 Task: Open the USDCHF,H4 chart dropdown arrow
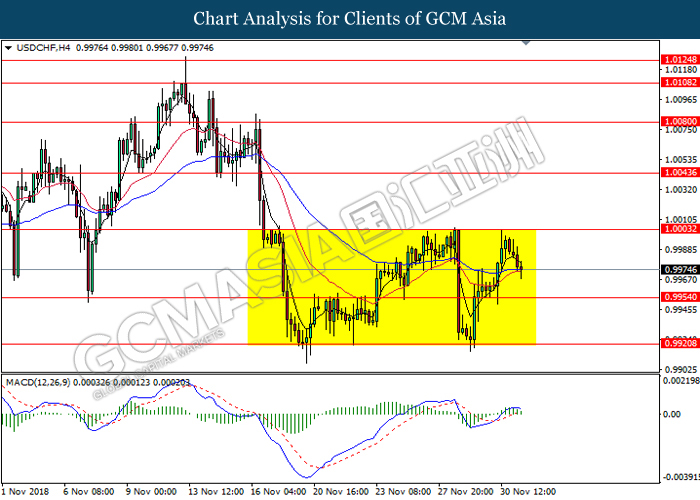pos(8,48)
